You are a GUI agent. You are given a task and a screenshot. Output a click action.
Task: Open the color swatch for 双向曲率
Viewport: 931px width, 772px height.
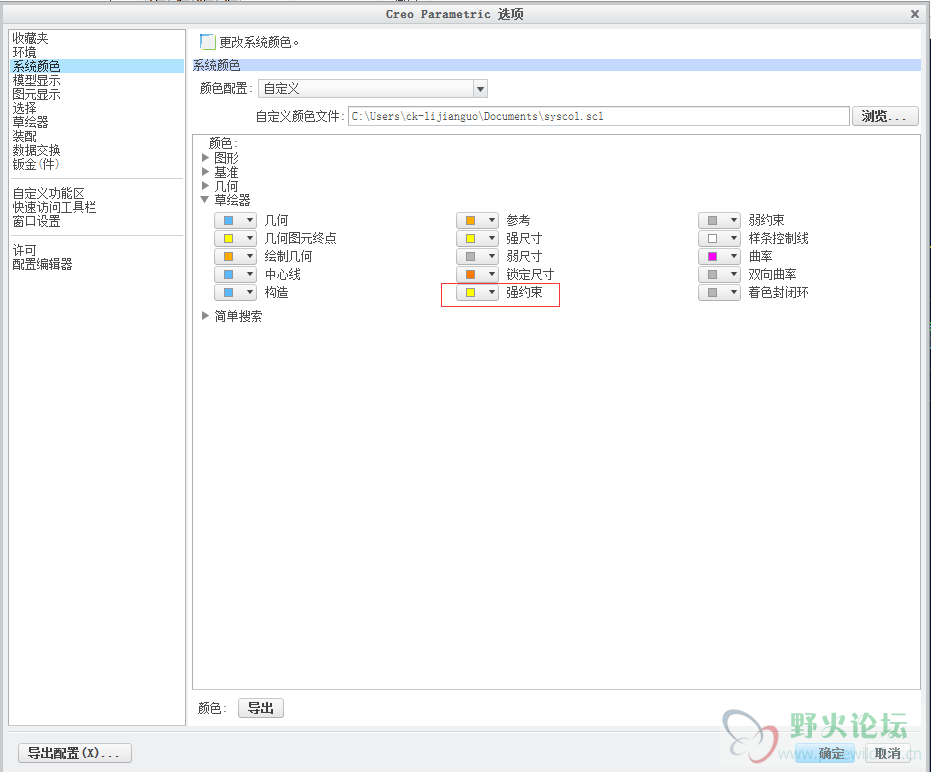720,274
